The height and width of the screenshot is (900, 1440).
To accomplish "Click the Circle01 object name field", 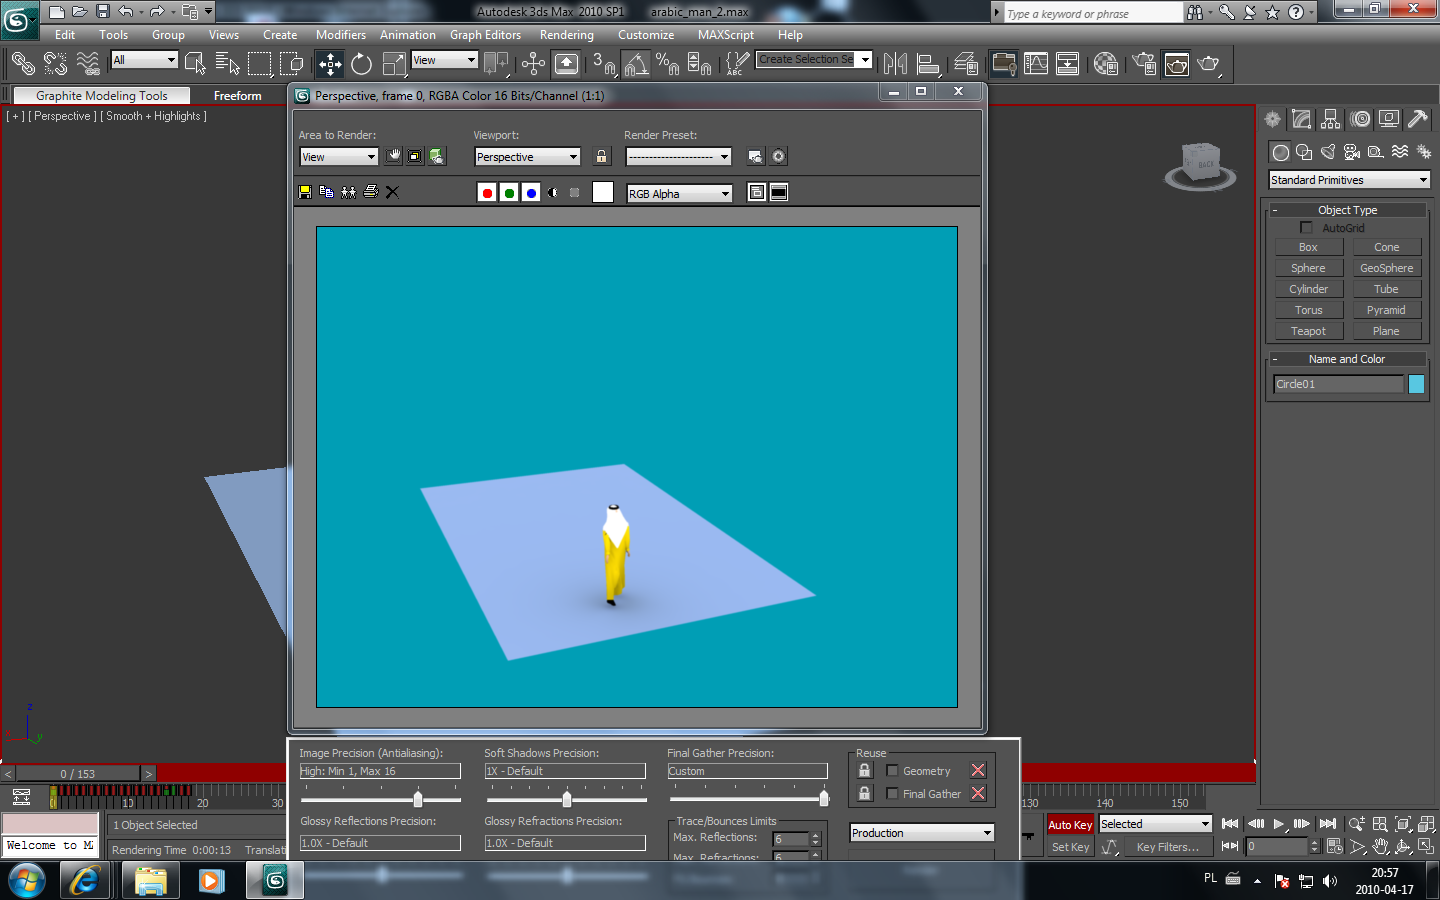I will 1338,384.
